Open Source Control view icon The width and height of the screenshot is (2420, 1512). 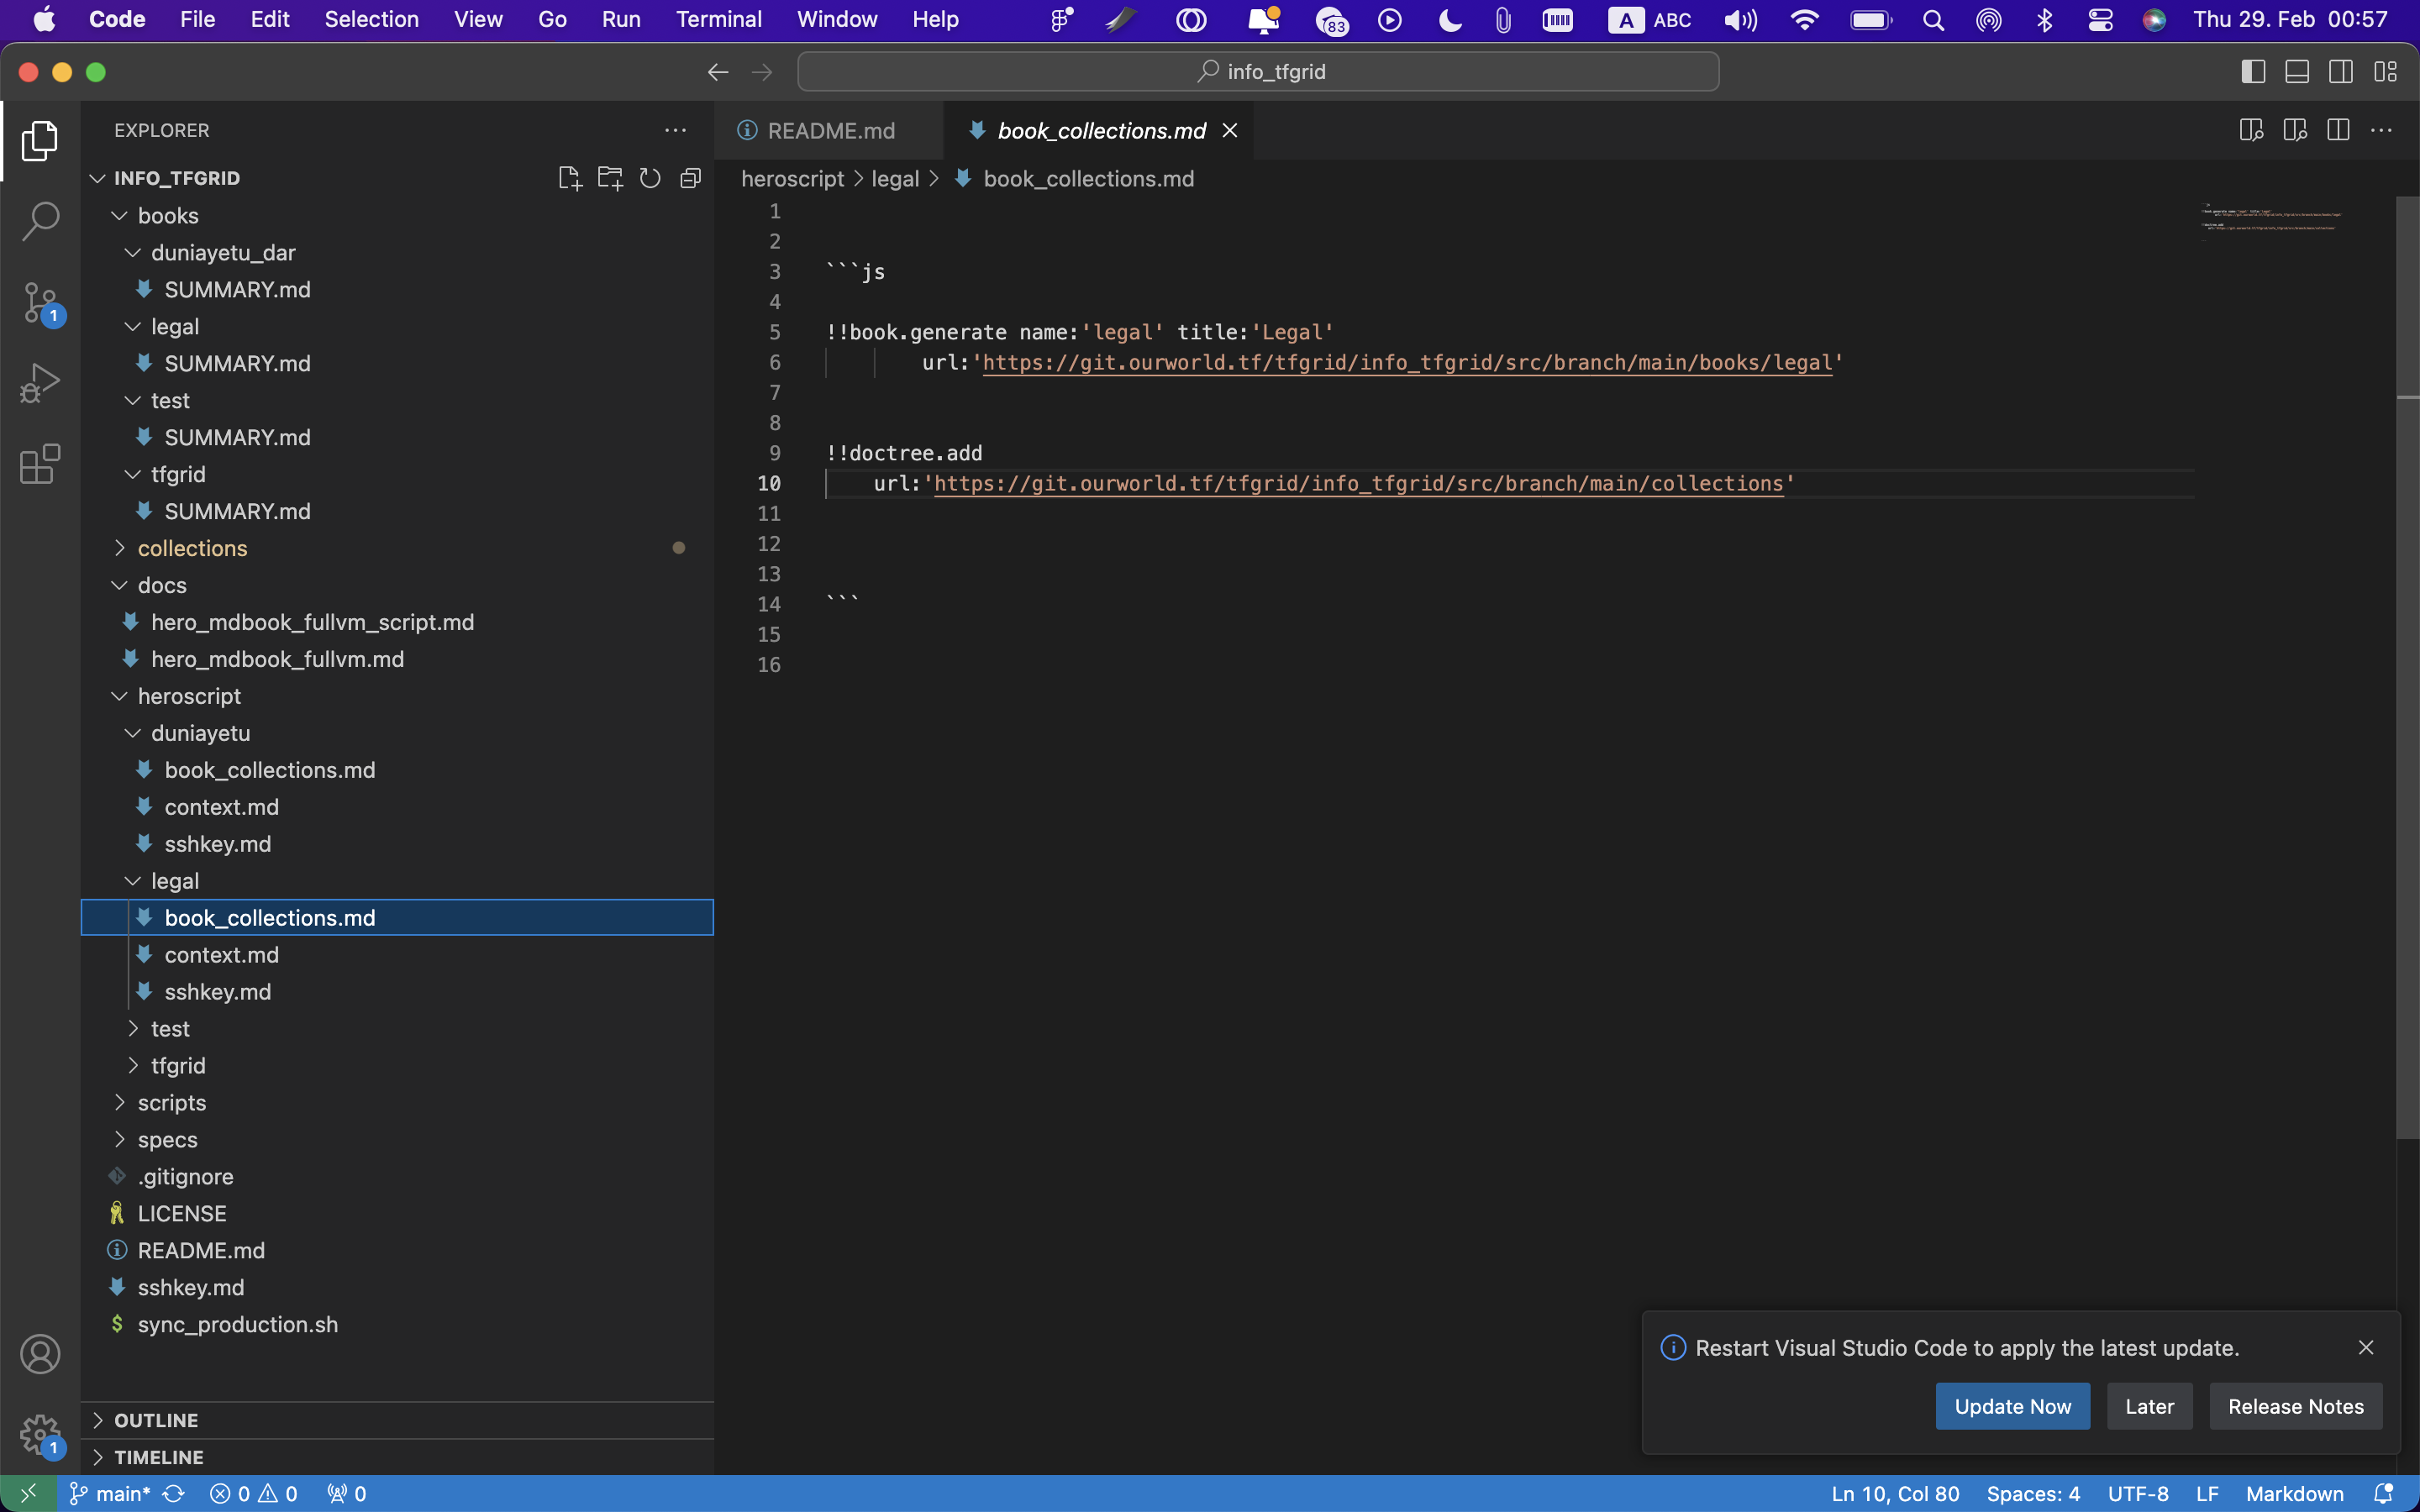tap(40, 302)
